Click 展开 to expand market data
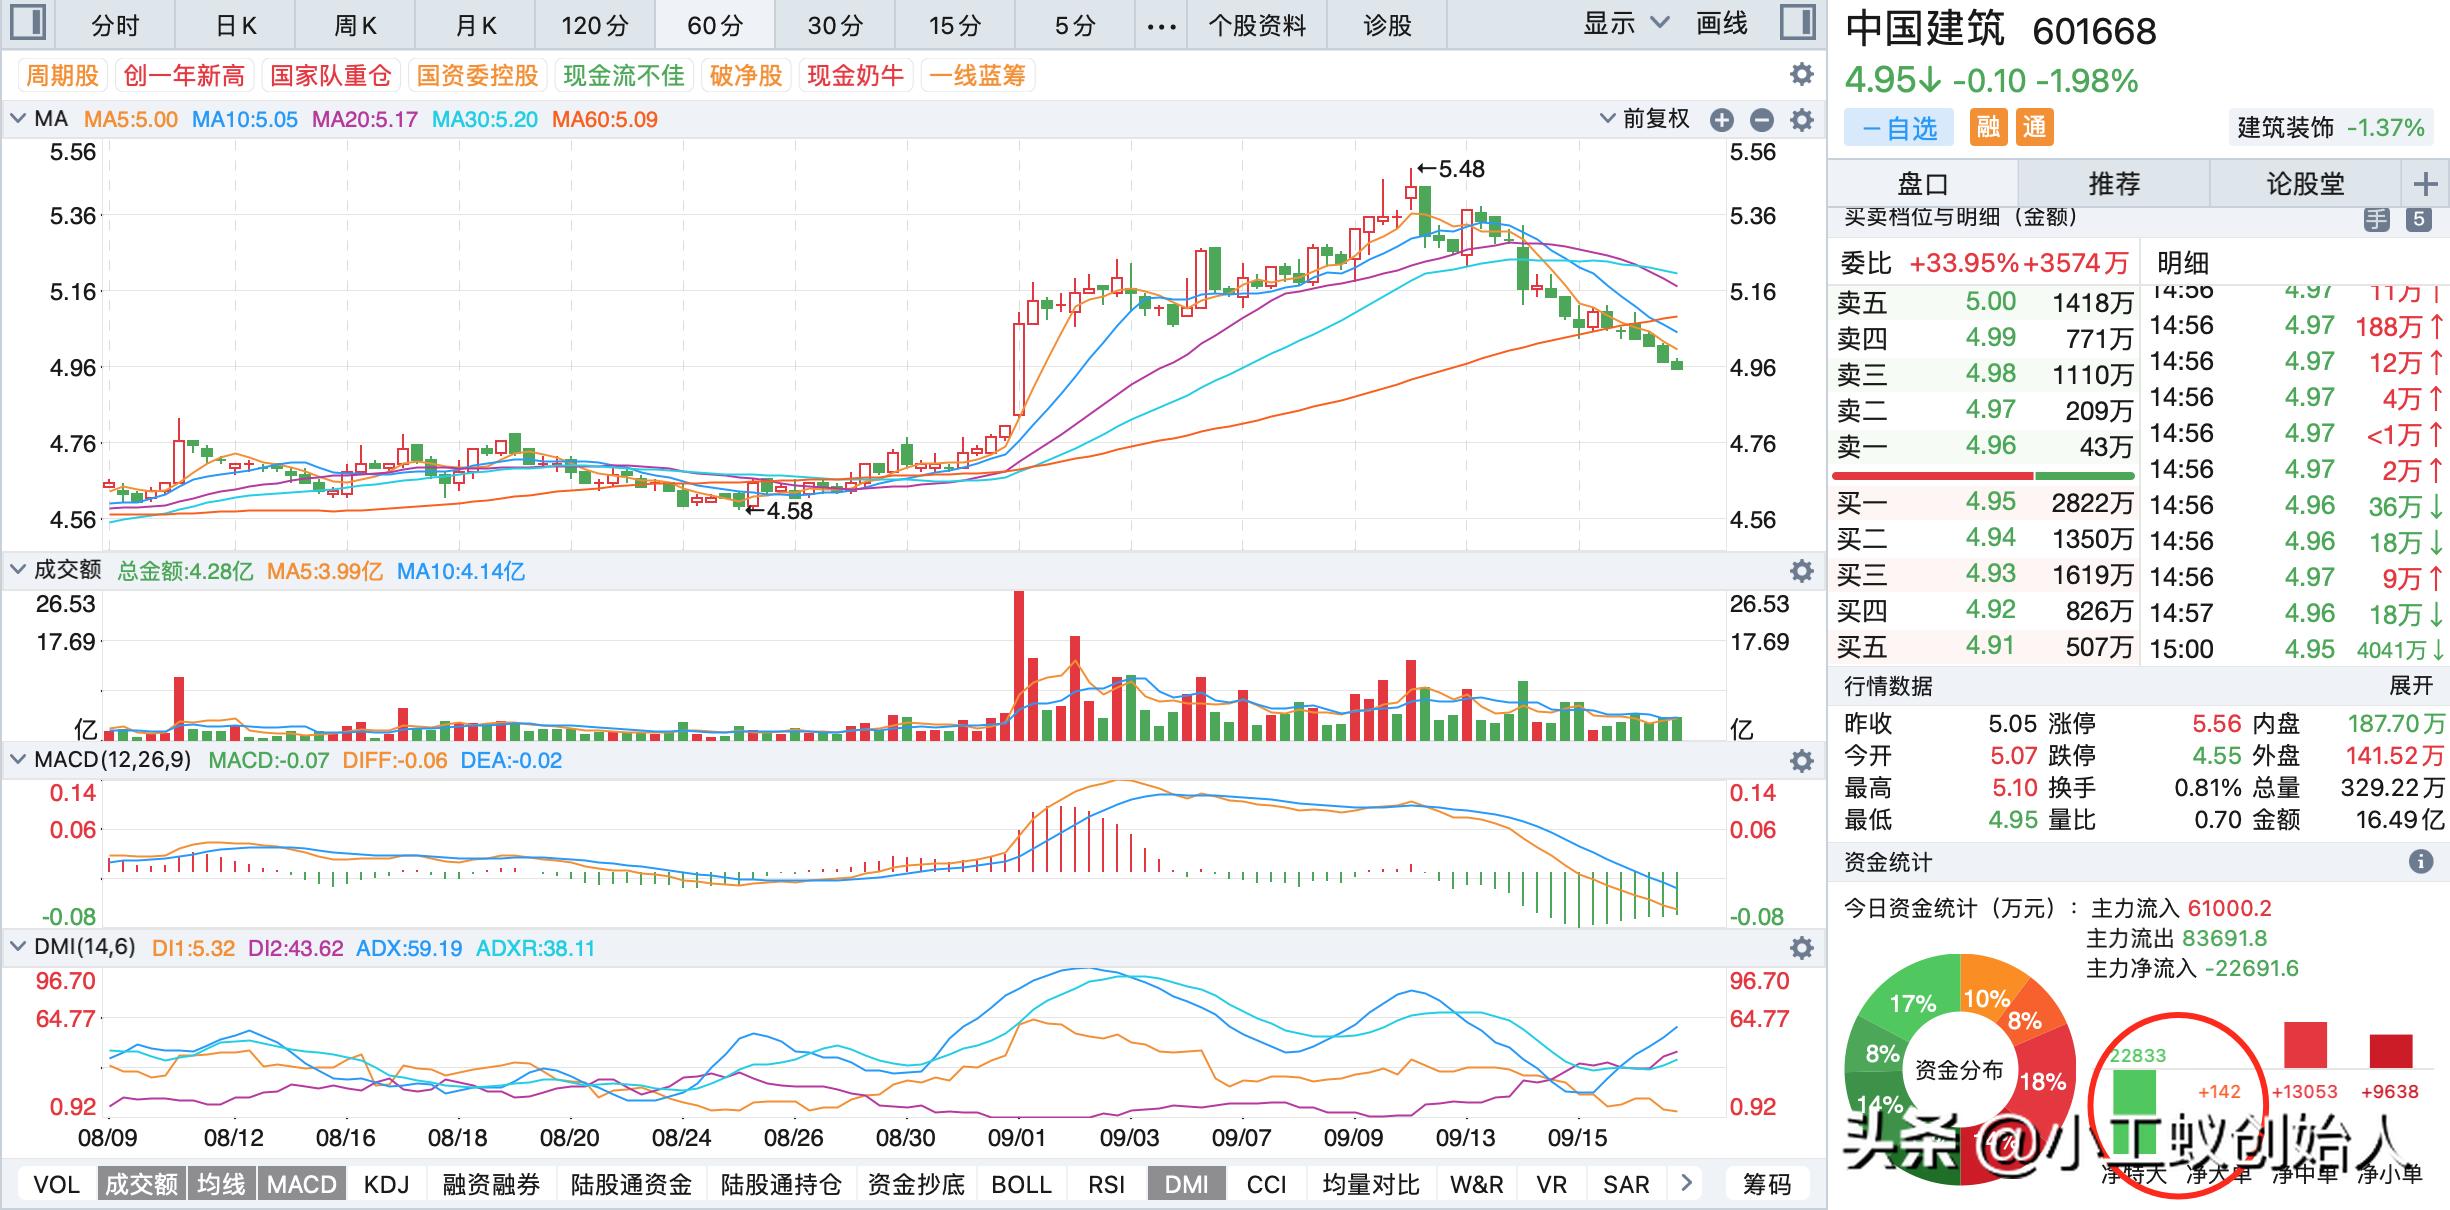Viewport: 2450px width, 1210px height. (2410, 686)
